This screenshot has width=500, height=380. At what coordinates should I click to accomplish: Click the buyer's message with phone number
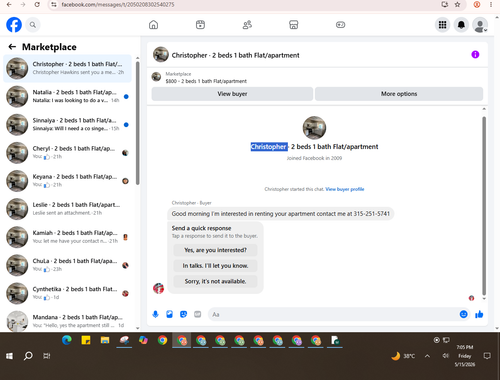click(x=280, y=214)
